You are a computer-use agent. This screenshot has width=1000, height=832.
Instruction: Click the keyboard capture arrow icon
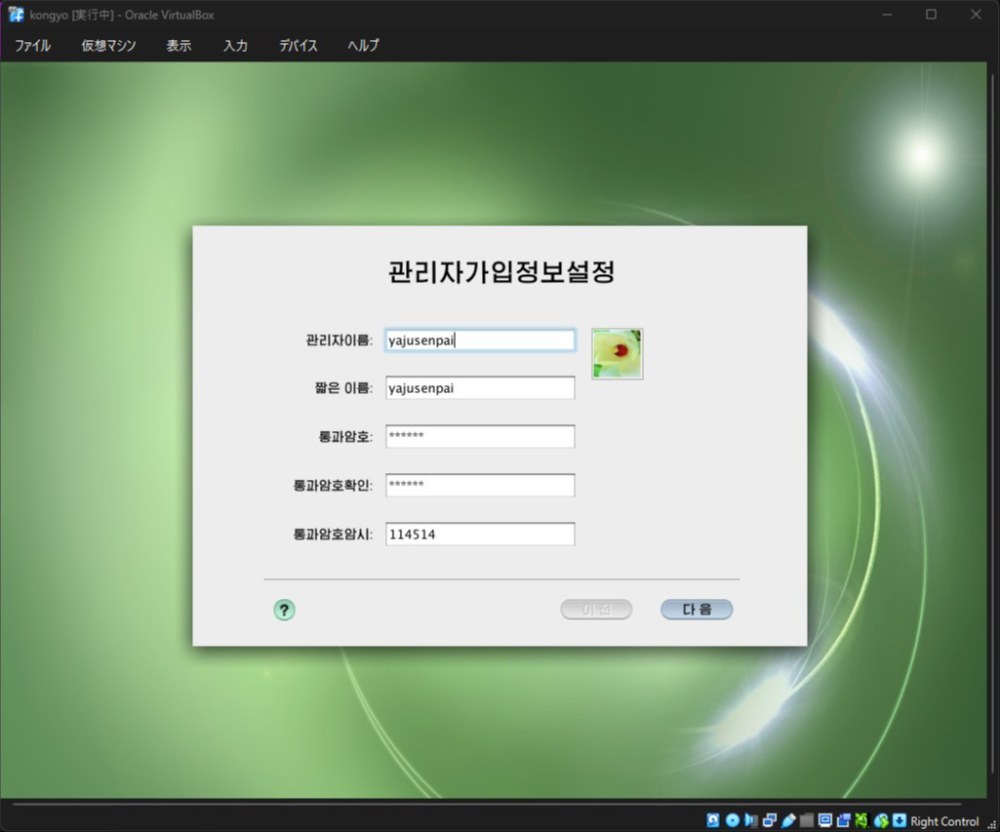click(x=899, y=821)
